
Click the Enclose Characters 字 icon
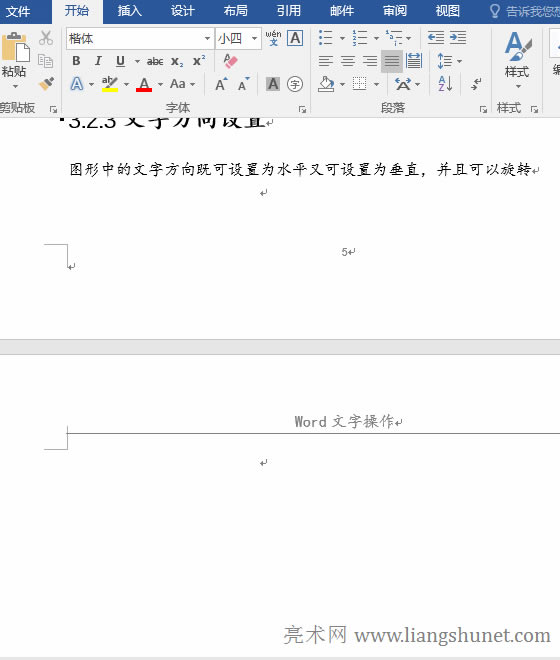point(295,84)
